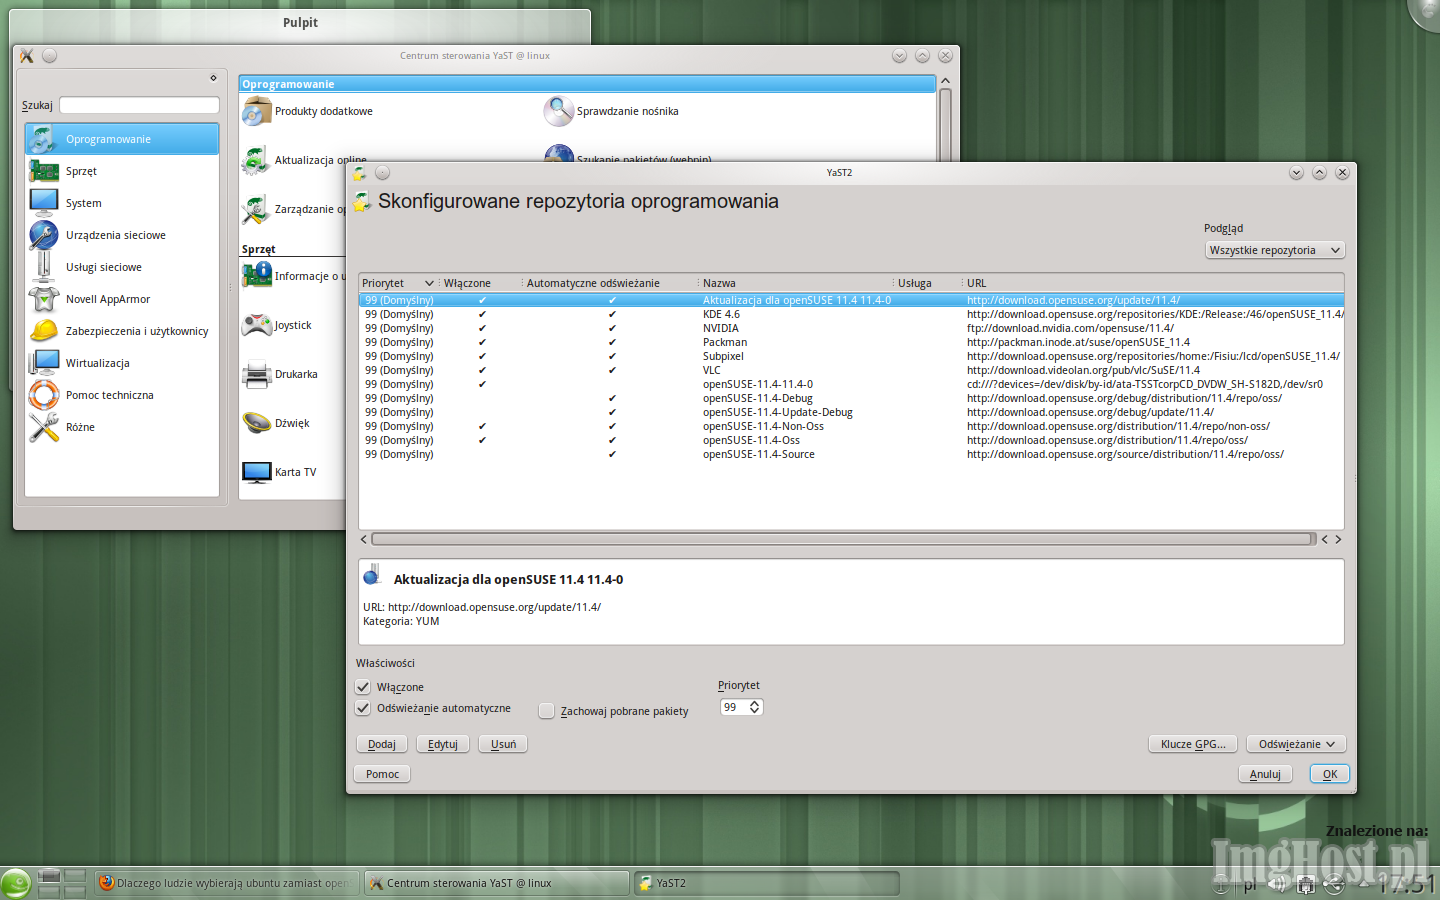Open the virtual desktop pager in the panel
This screenshot has width=1440, height=900.
tap(61, 884)
